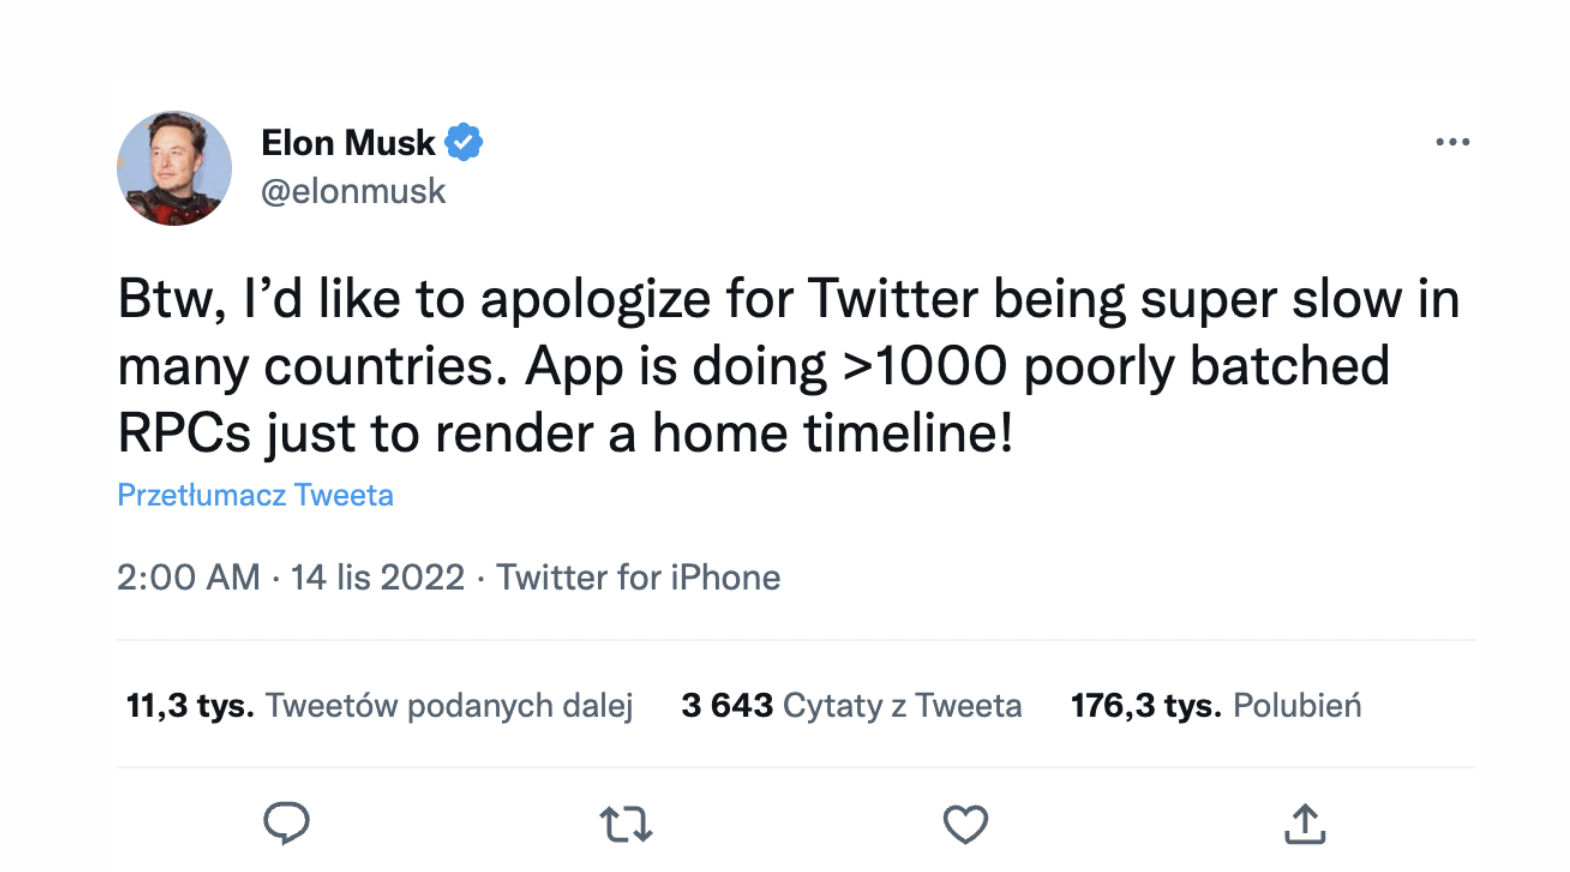Open the Cytaty z Tweeta quote tweets
This screenshot has width=1570, height=872.
pyautogui.click(x=902, y=706)
